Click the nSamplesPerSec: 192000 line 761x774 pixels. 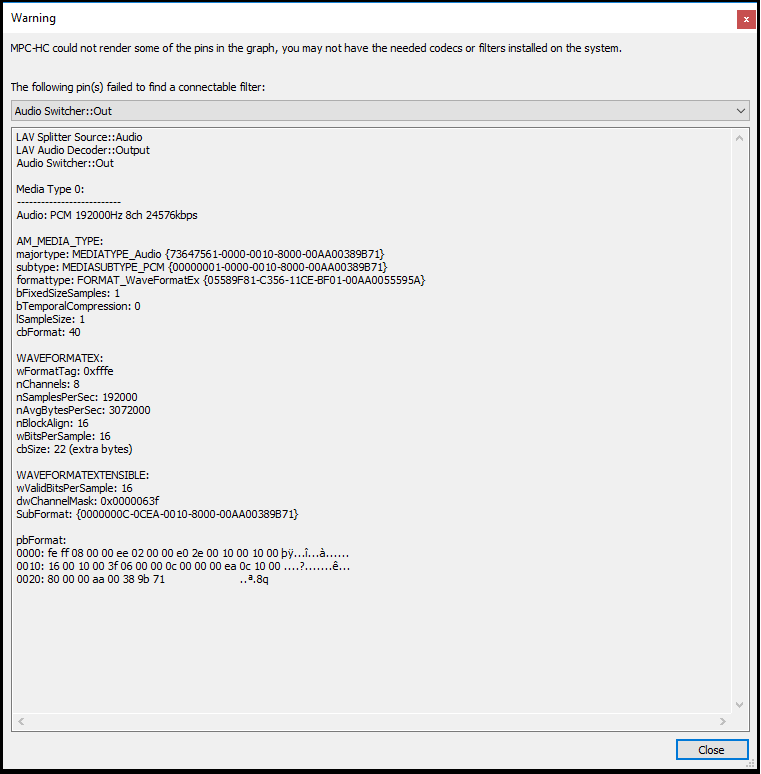(77, 397)
